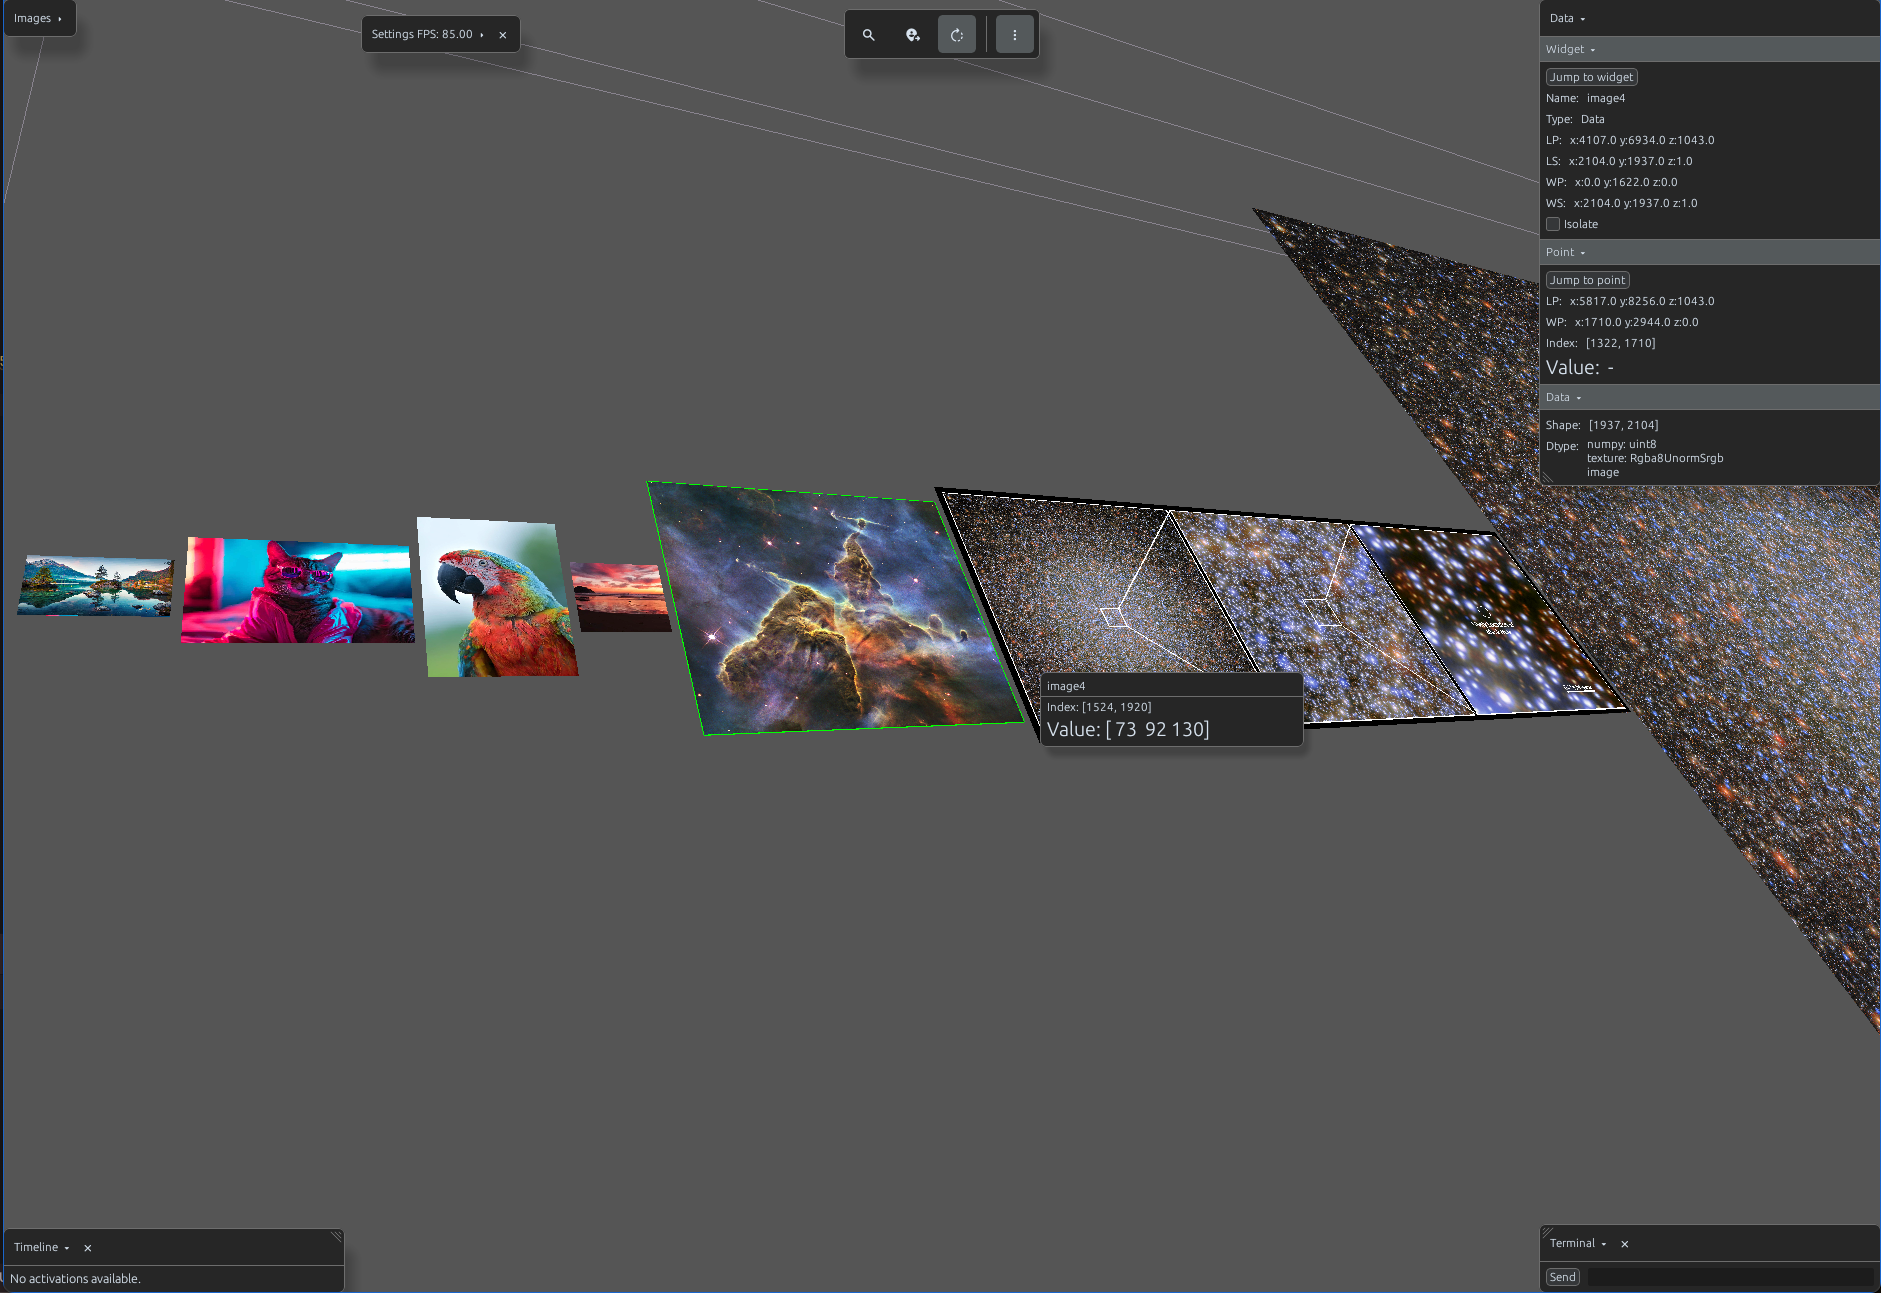Click the Terminal text input field
Screen dimensions: 1881x1293
[x=1730, y=1277]
